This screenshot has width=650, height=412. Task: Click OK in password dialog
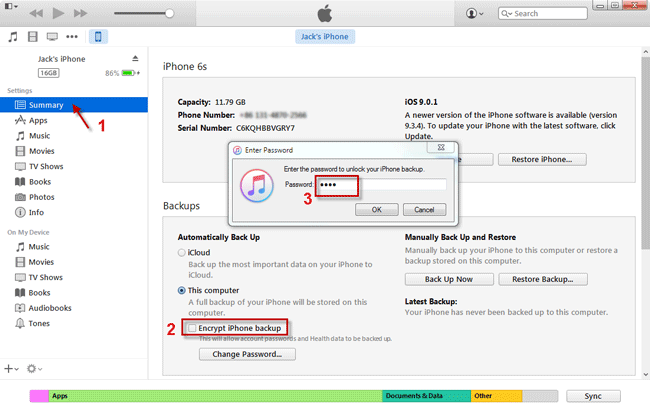coord(376,209)
